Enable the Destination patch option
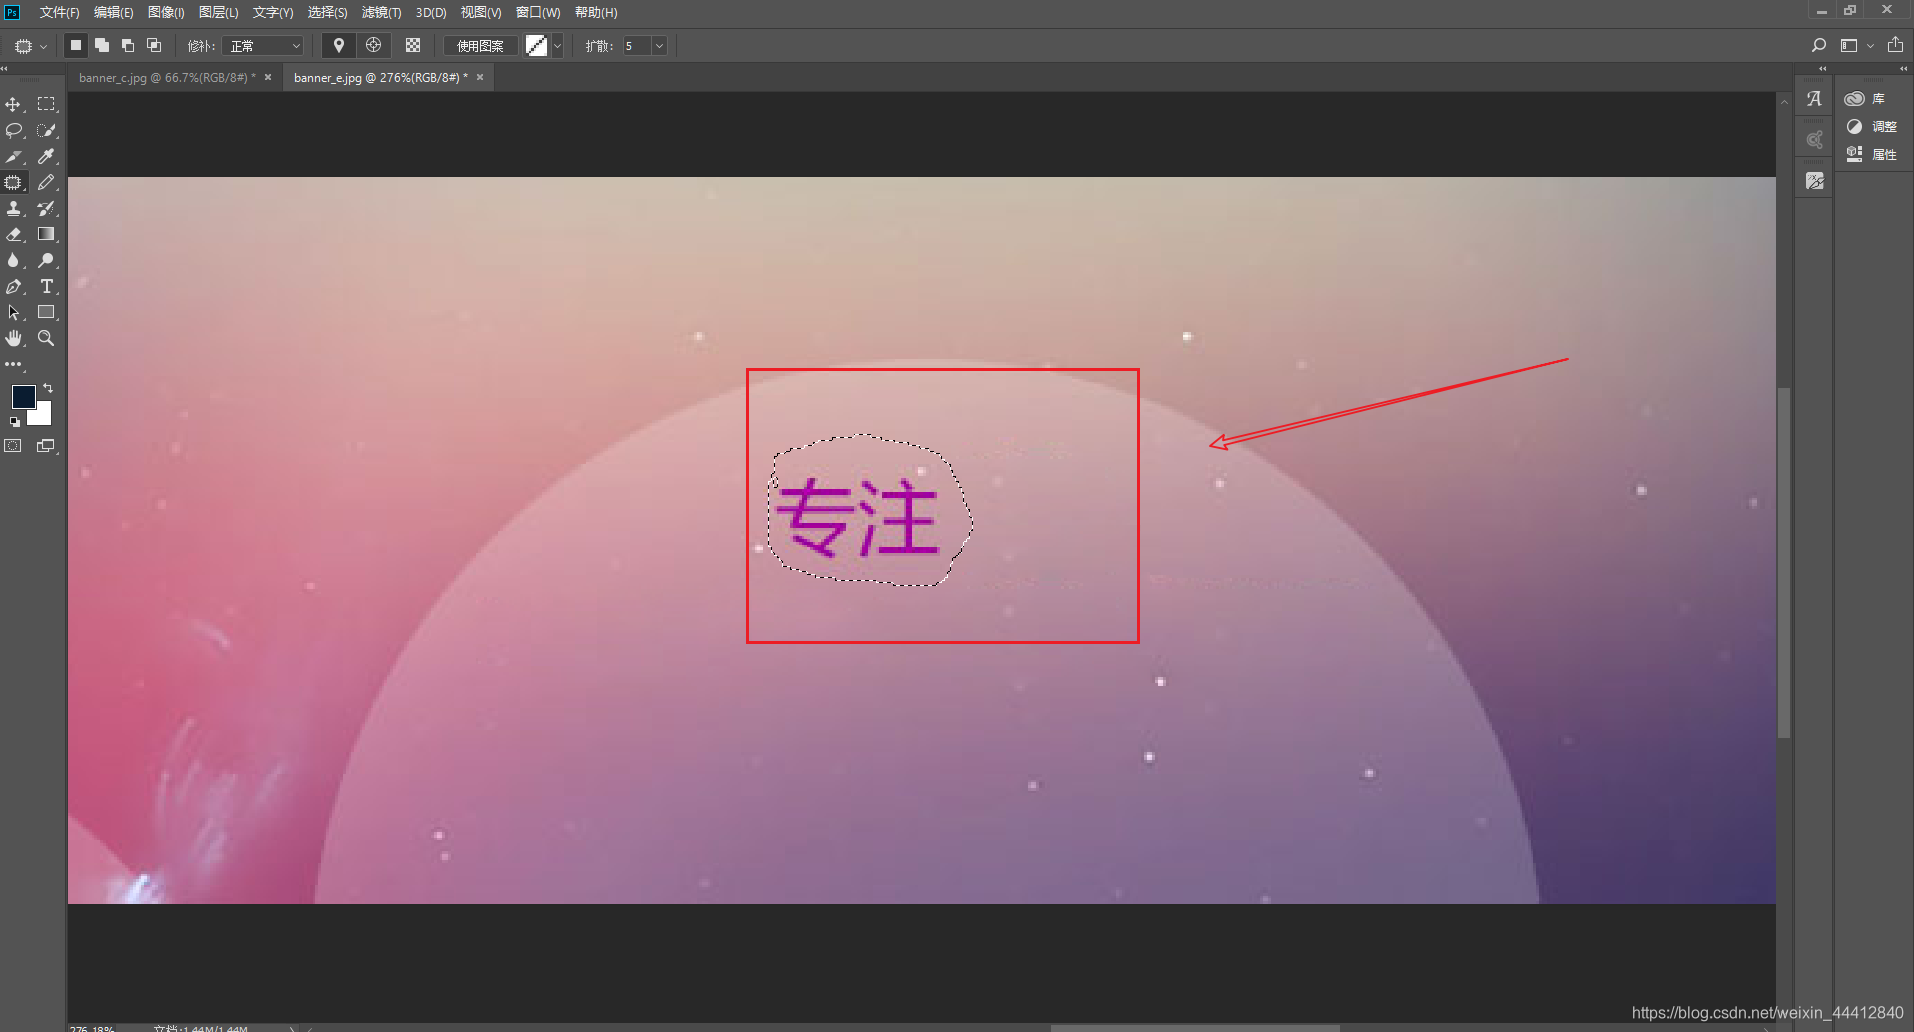1914x1032 pixels. coord(373,45)
